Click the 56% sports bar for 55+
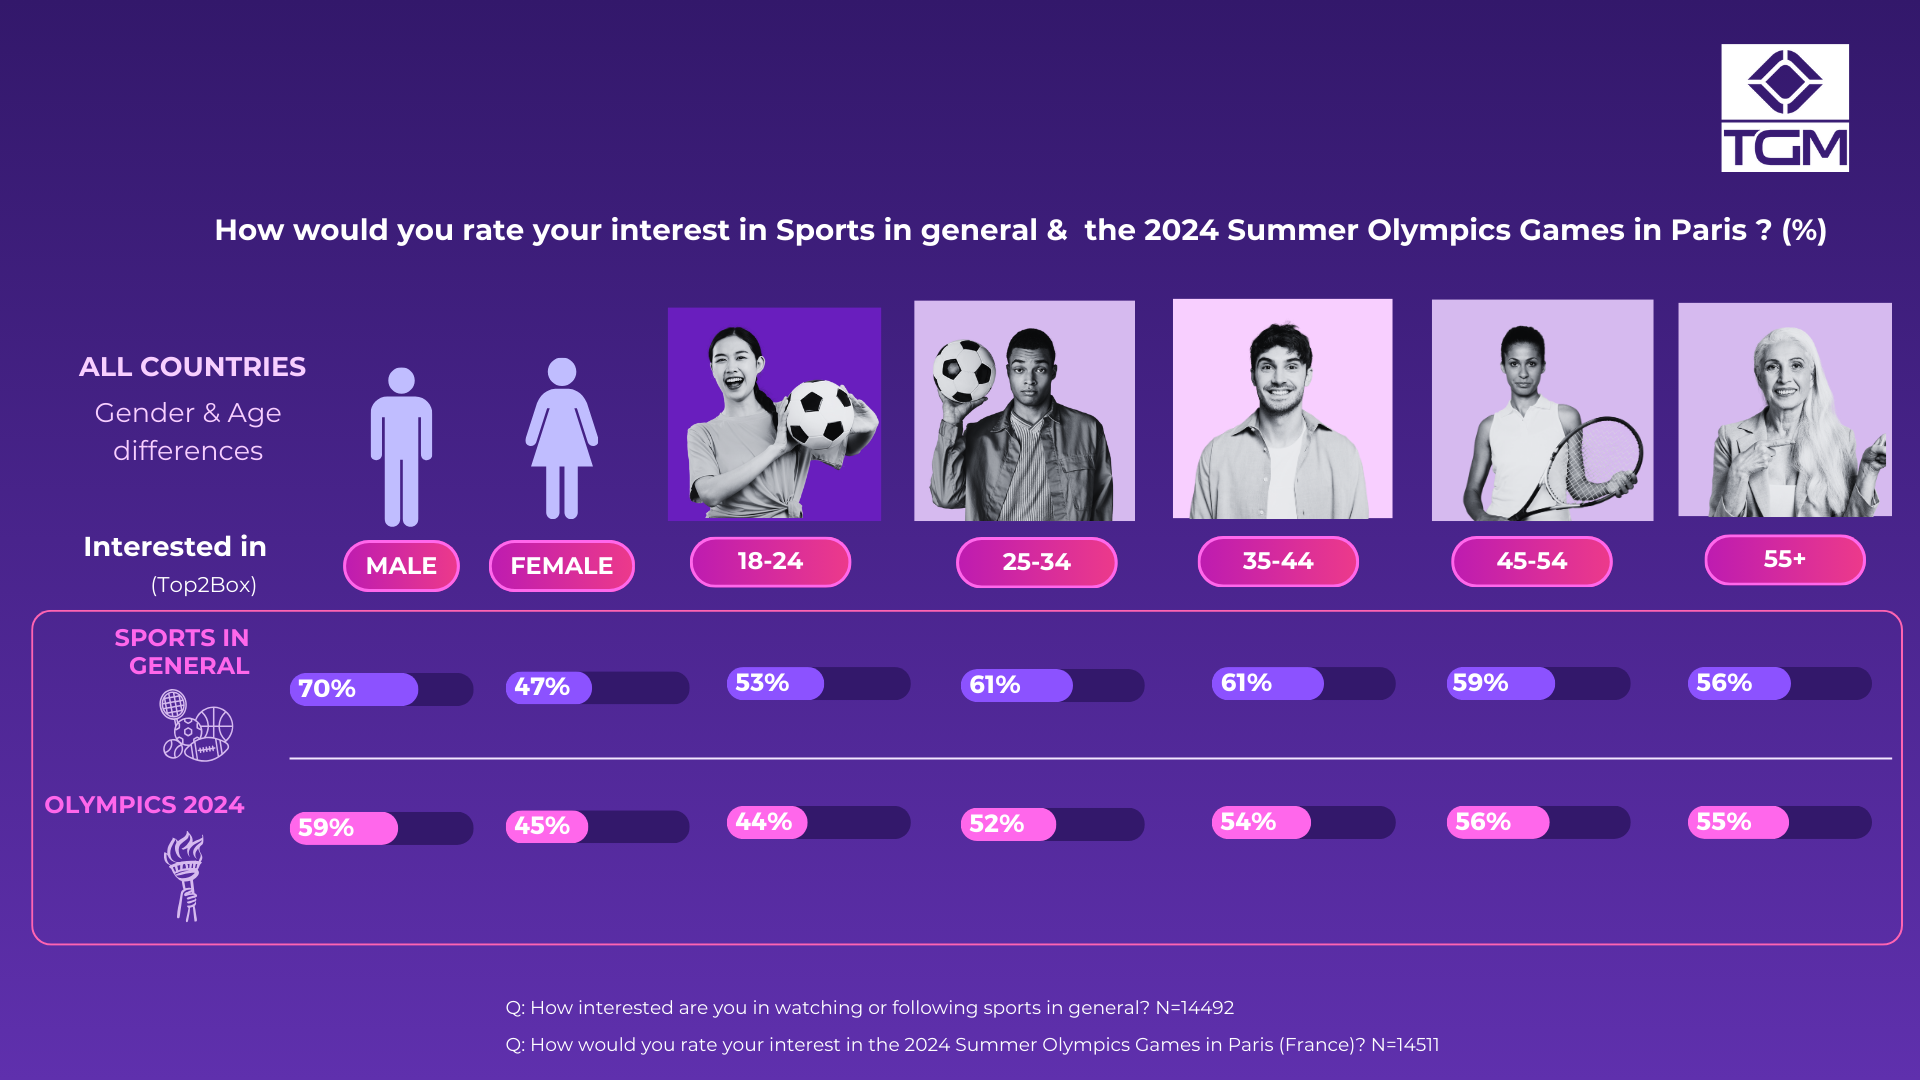 [1779, 683]
